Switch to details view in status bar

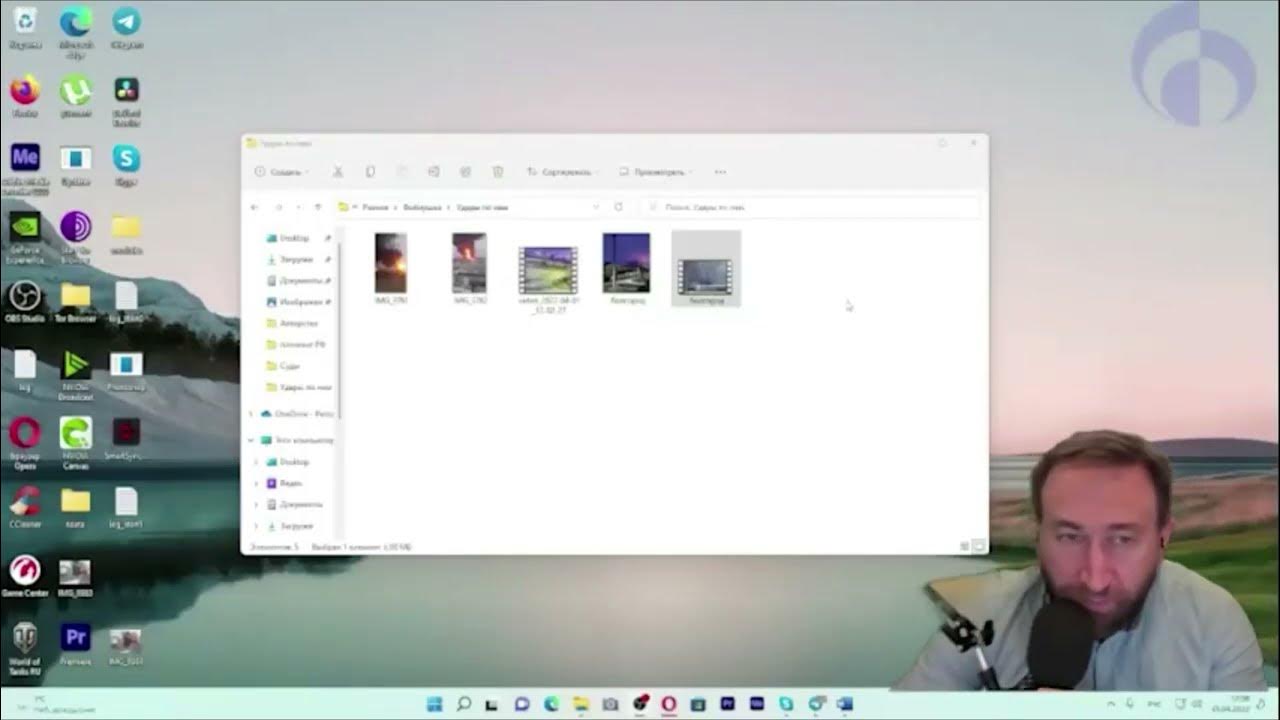(964, 547)
